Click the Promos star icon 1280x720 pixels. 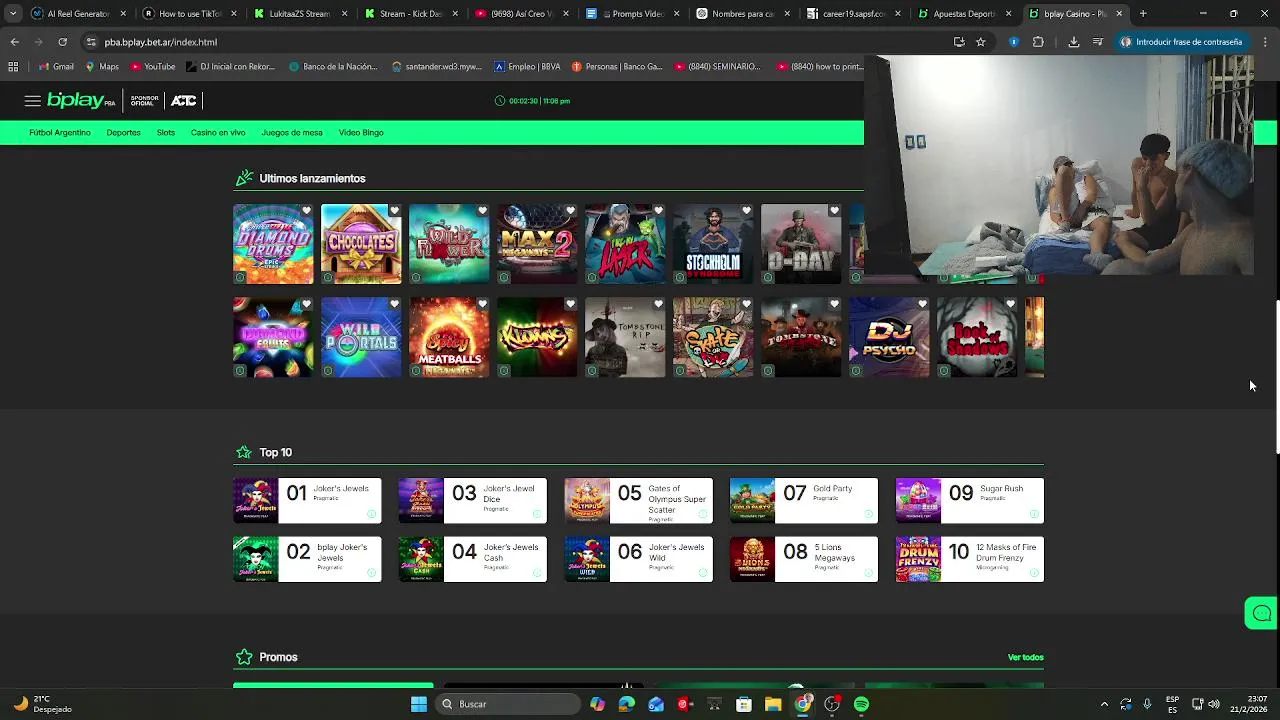point(244,657)
